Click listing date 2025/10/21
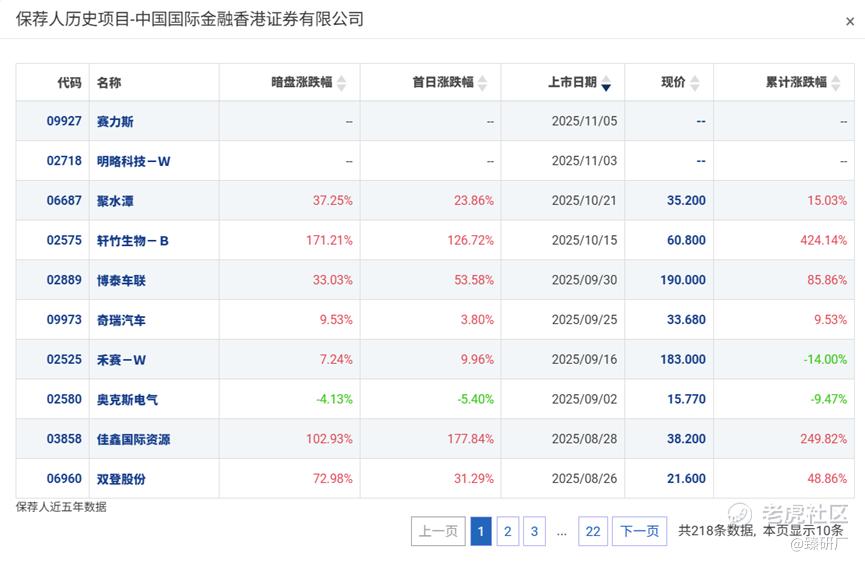 pos(584,200)
